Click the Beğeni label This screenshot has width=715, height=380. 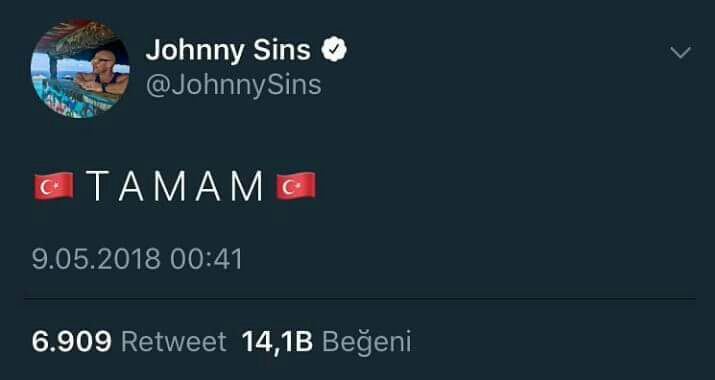367,342
